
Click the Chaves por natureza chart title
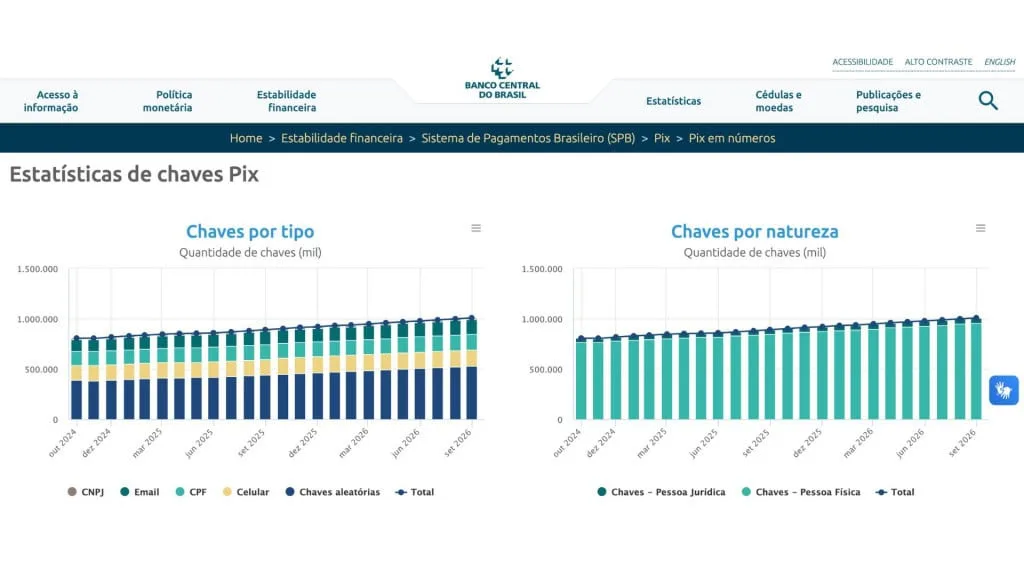[755, 231]
